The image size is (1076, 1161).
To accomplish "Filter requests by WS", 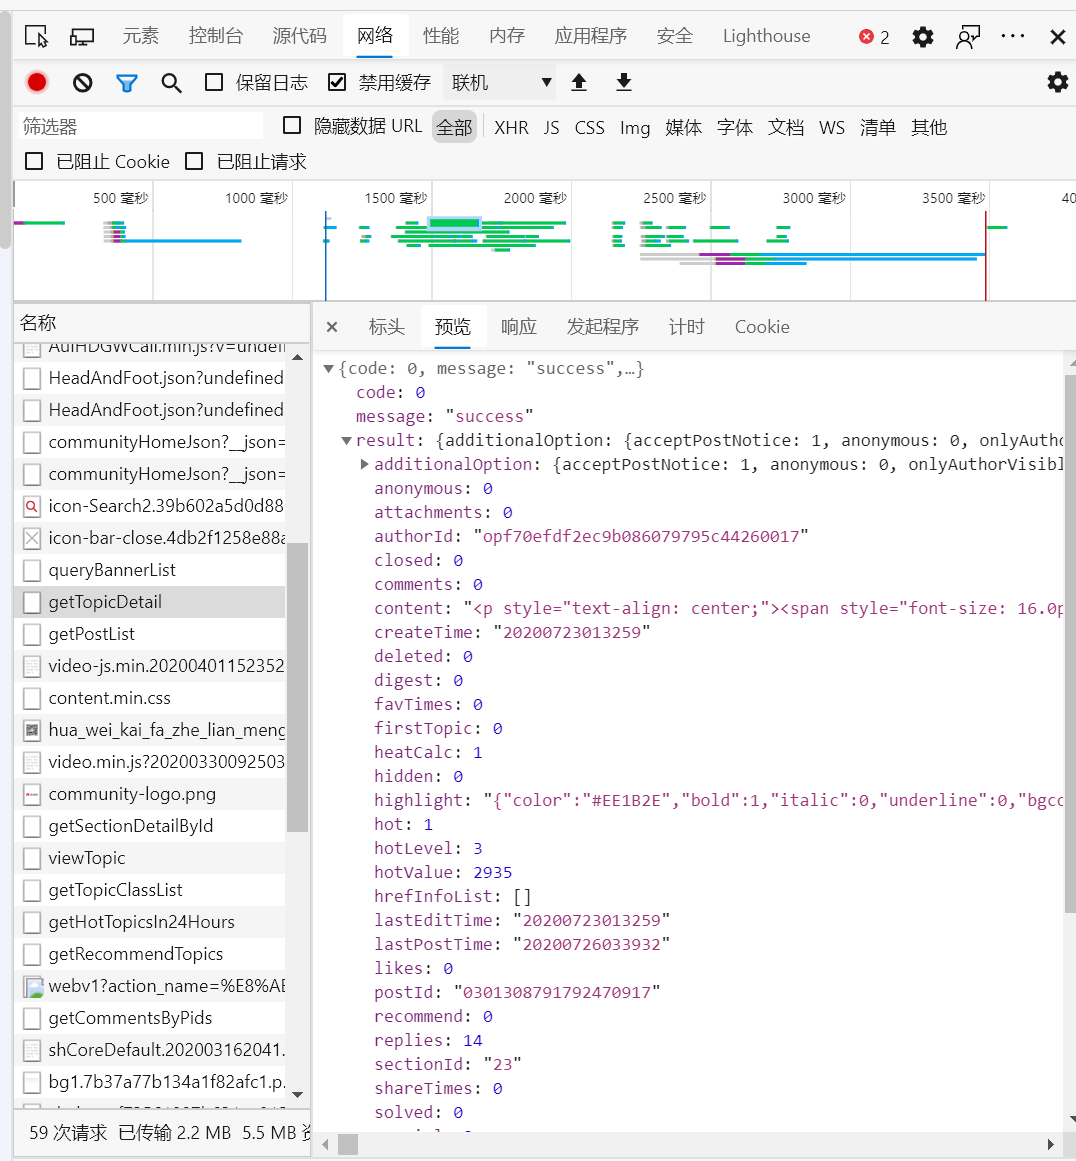I will pyautogui.click(x=832, y=127).
